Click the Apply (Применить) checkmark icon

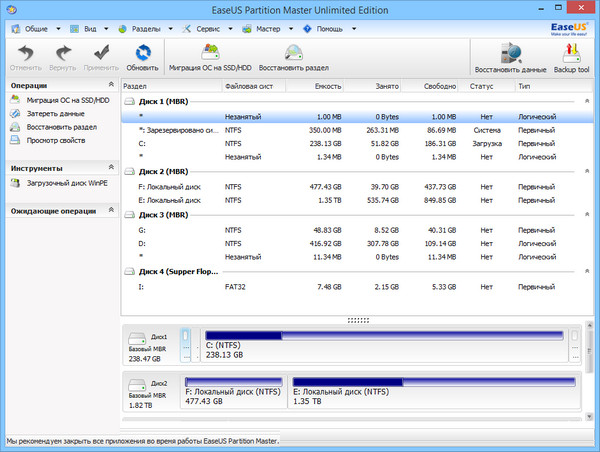point(101,54)
